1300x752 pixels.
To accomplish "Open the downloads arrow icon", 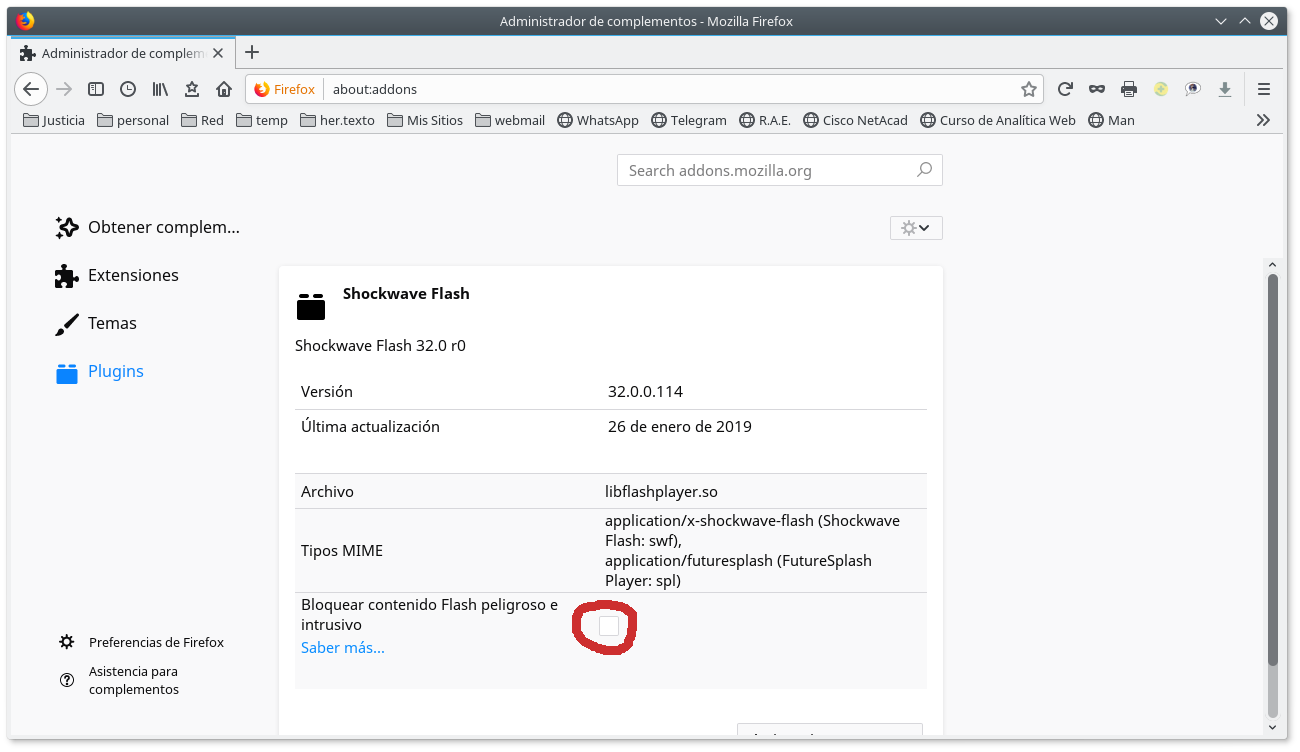I will (x=1224, y=89).
